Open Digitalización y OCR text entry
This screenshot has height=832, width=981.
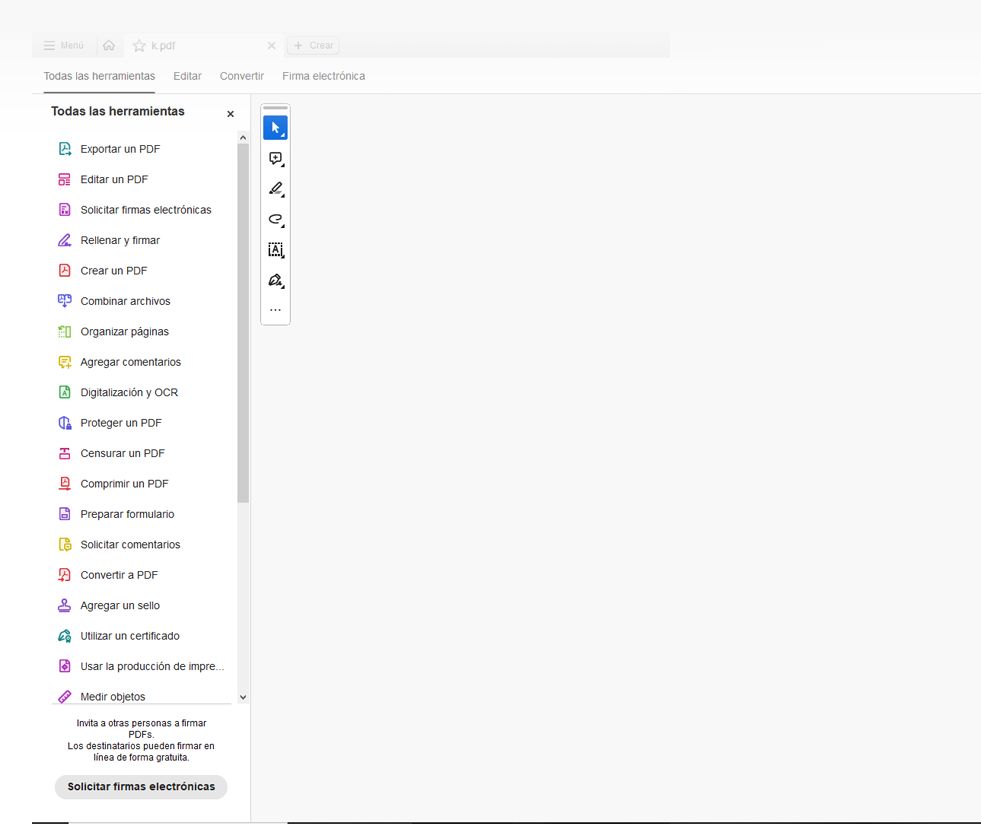coord(129,392)
